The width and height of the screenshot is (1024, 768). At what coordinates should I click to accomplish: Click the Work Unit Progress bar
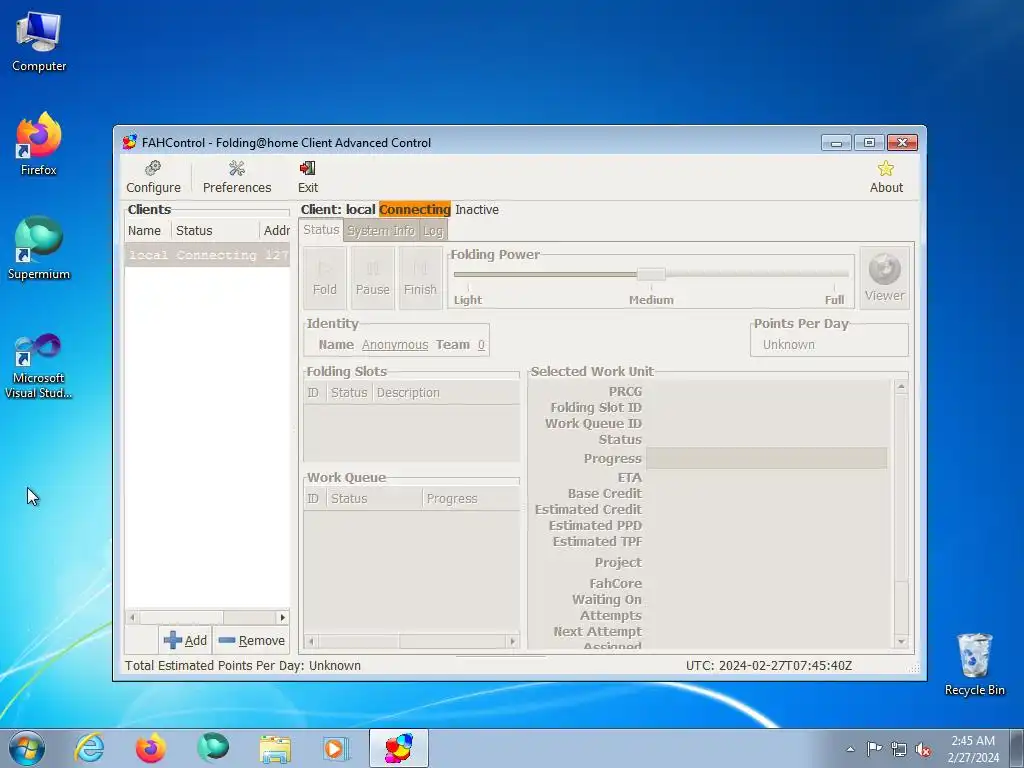point(767,458)
